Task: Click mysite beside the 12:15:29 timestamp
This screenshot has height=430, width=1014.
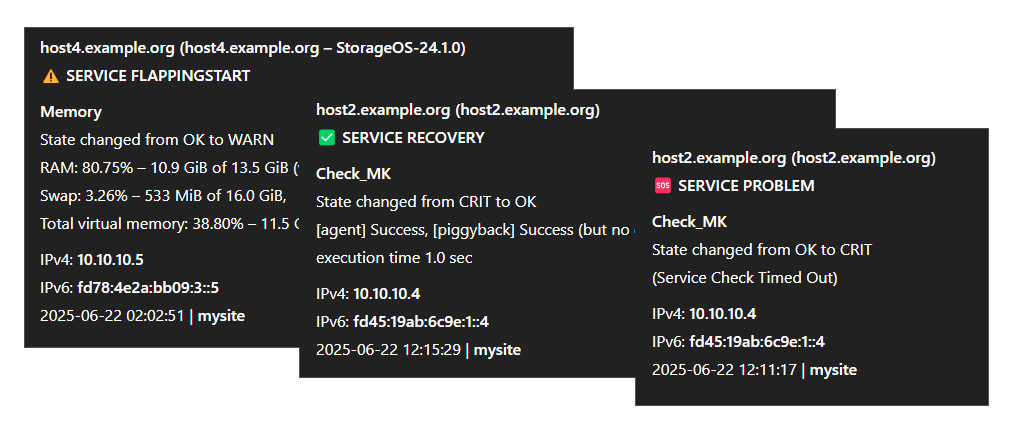Action: click(x=497, y=350)
